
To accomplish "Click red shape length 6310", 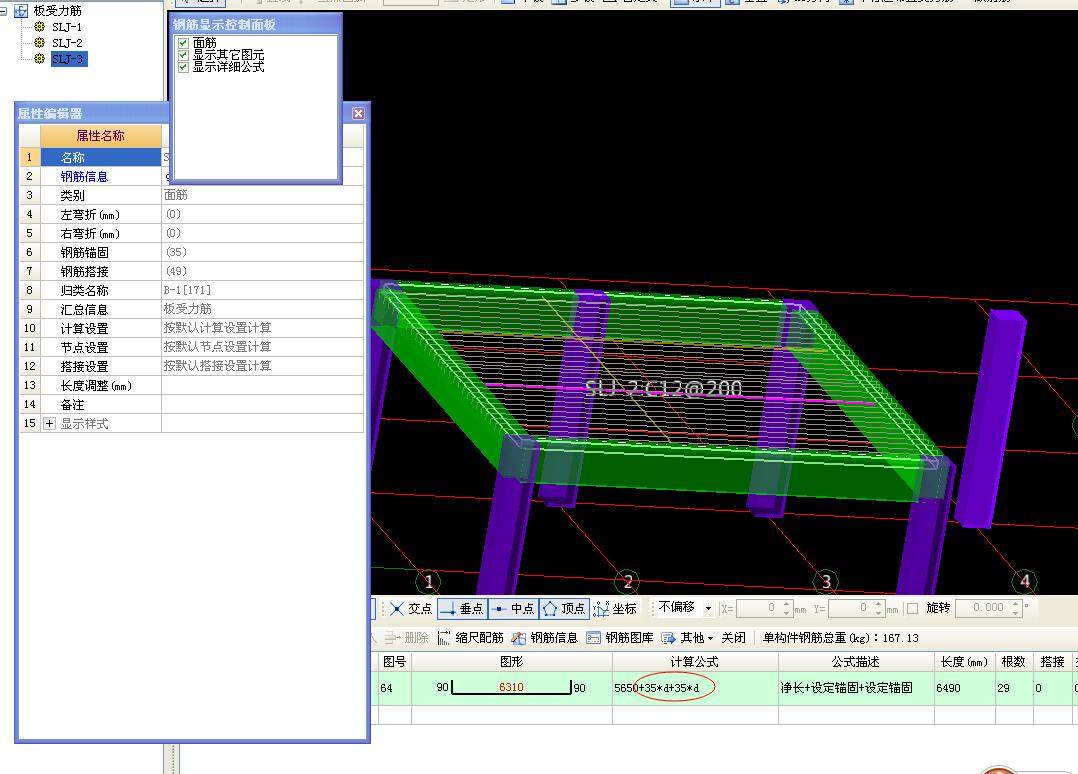I will point(511,687).
